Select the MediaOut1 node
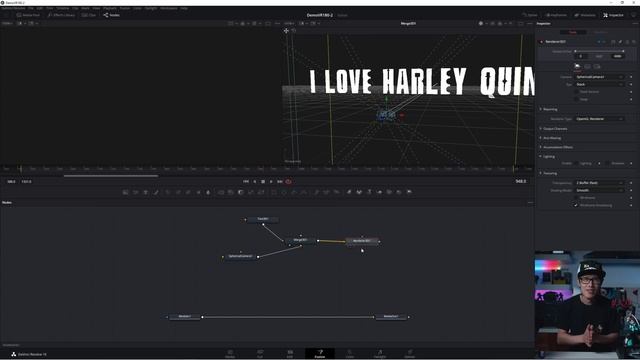640x360 pixels. tap(391, 316)
